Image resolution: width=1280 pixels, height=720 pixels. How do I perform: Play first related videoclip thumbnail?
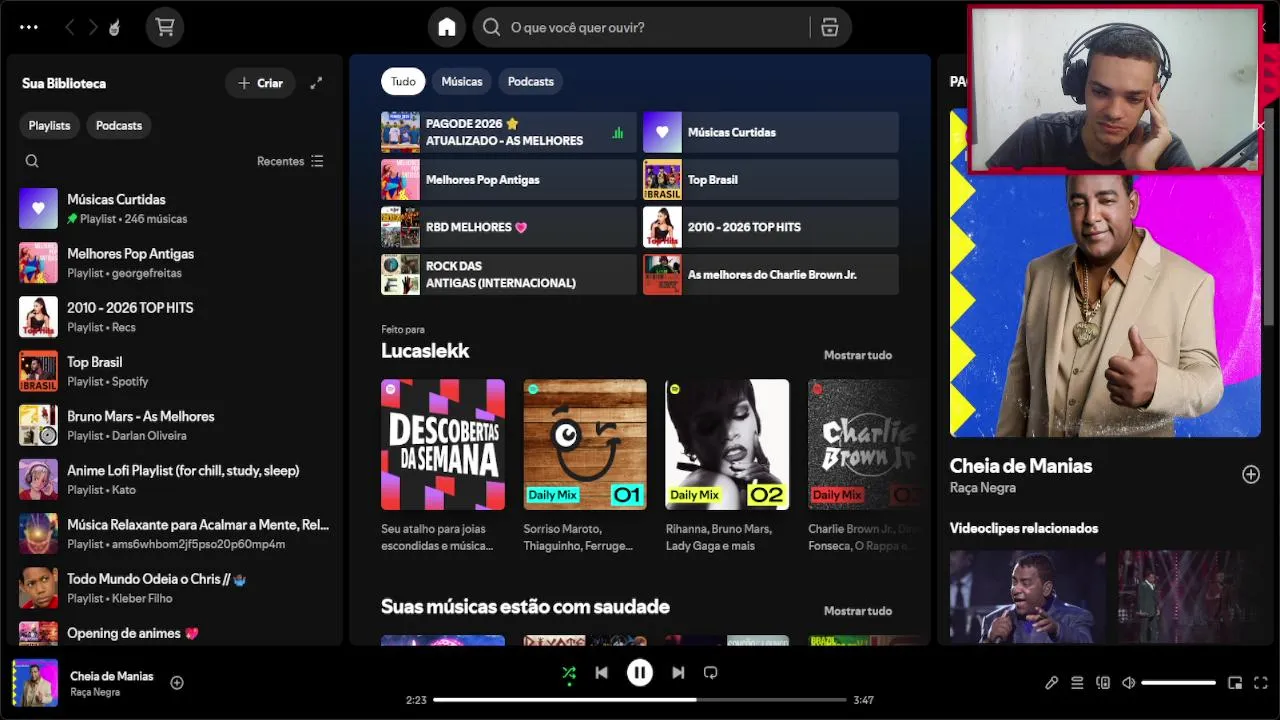click(x=1027, y=597)
